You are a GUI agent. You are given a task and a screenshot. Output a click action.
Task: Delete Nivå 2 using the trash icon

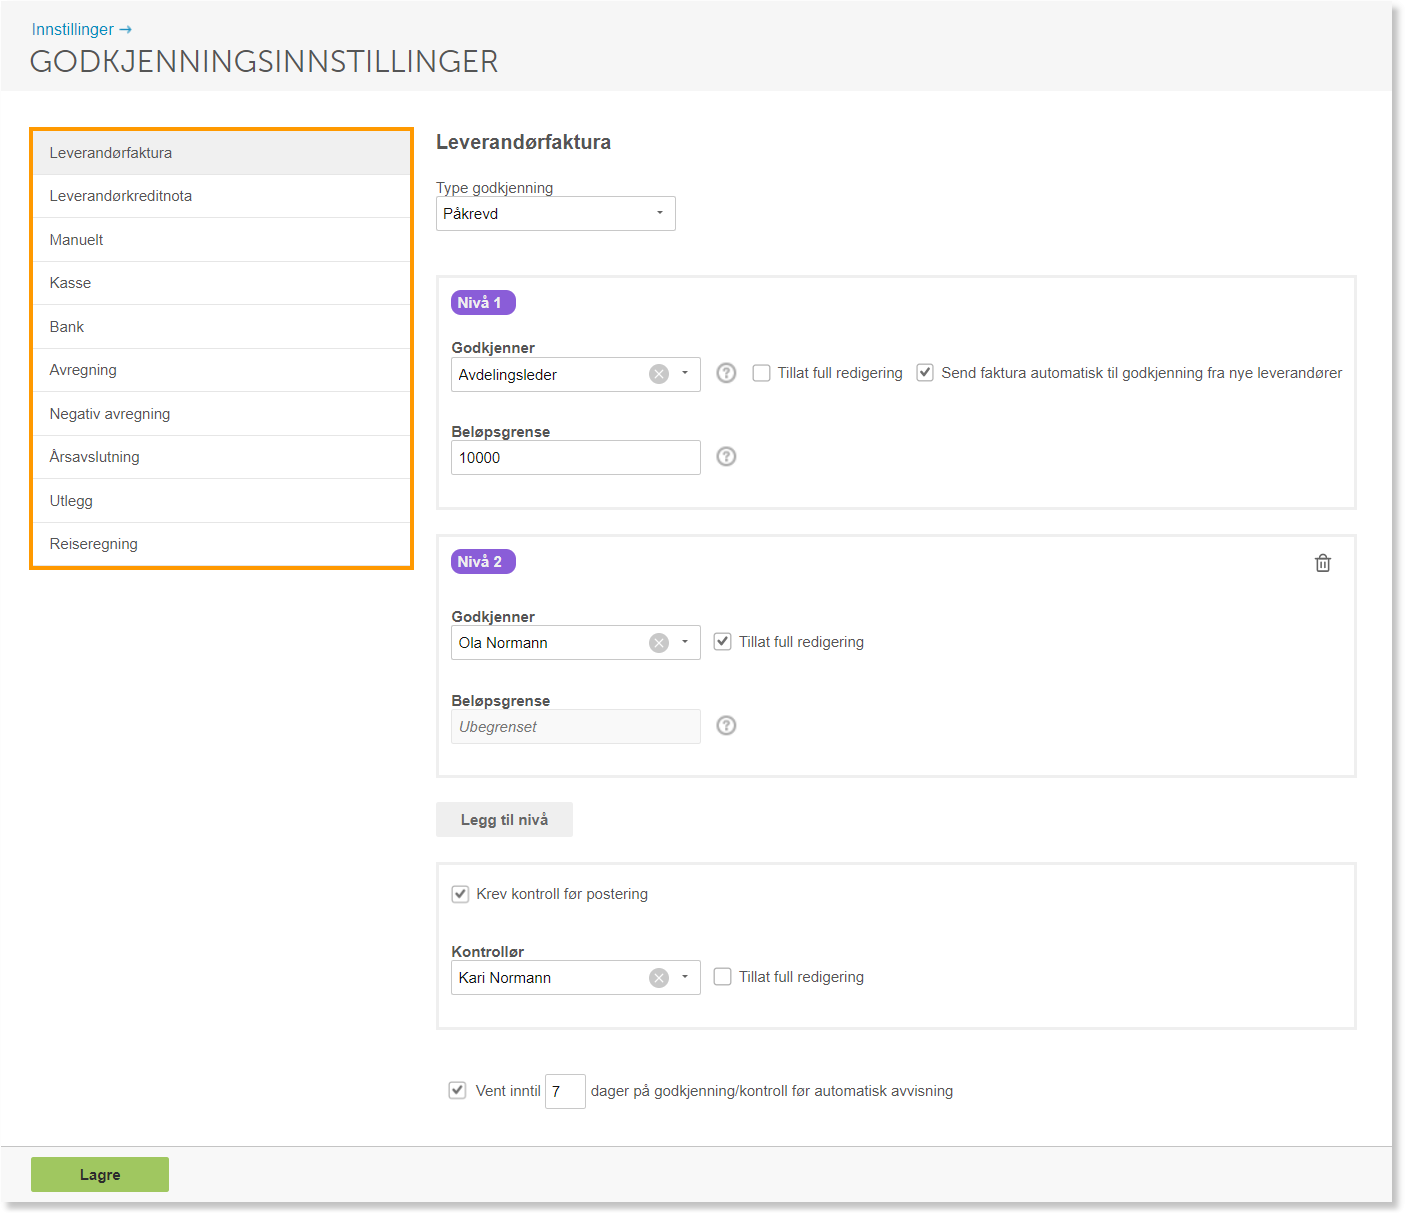point(1322,563)
